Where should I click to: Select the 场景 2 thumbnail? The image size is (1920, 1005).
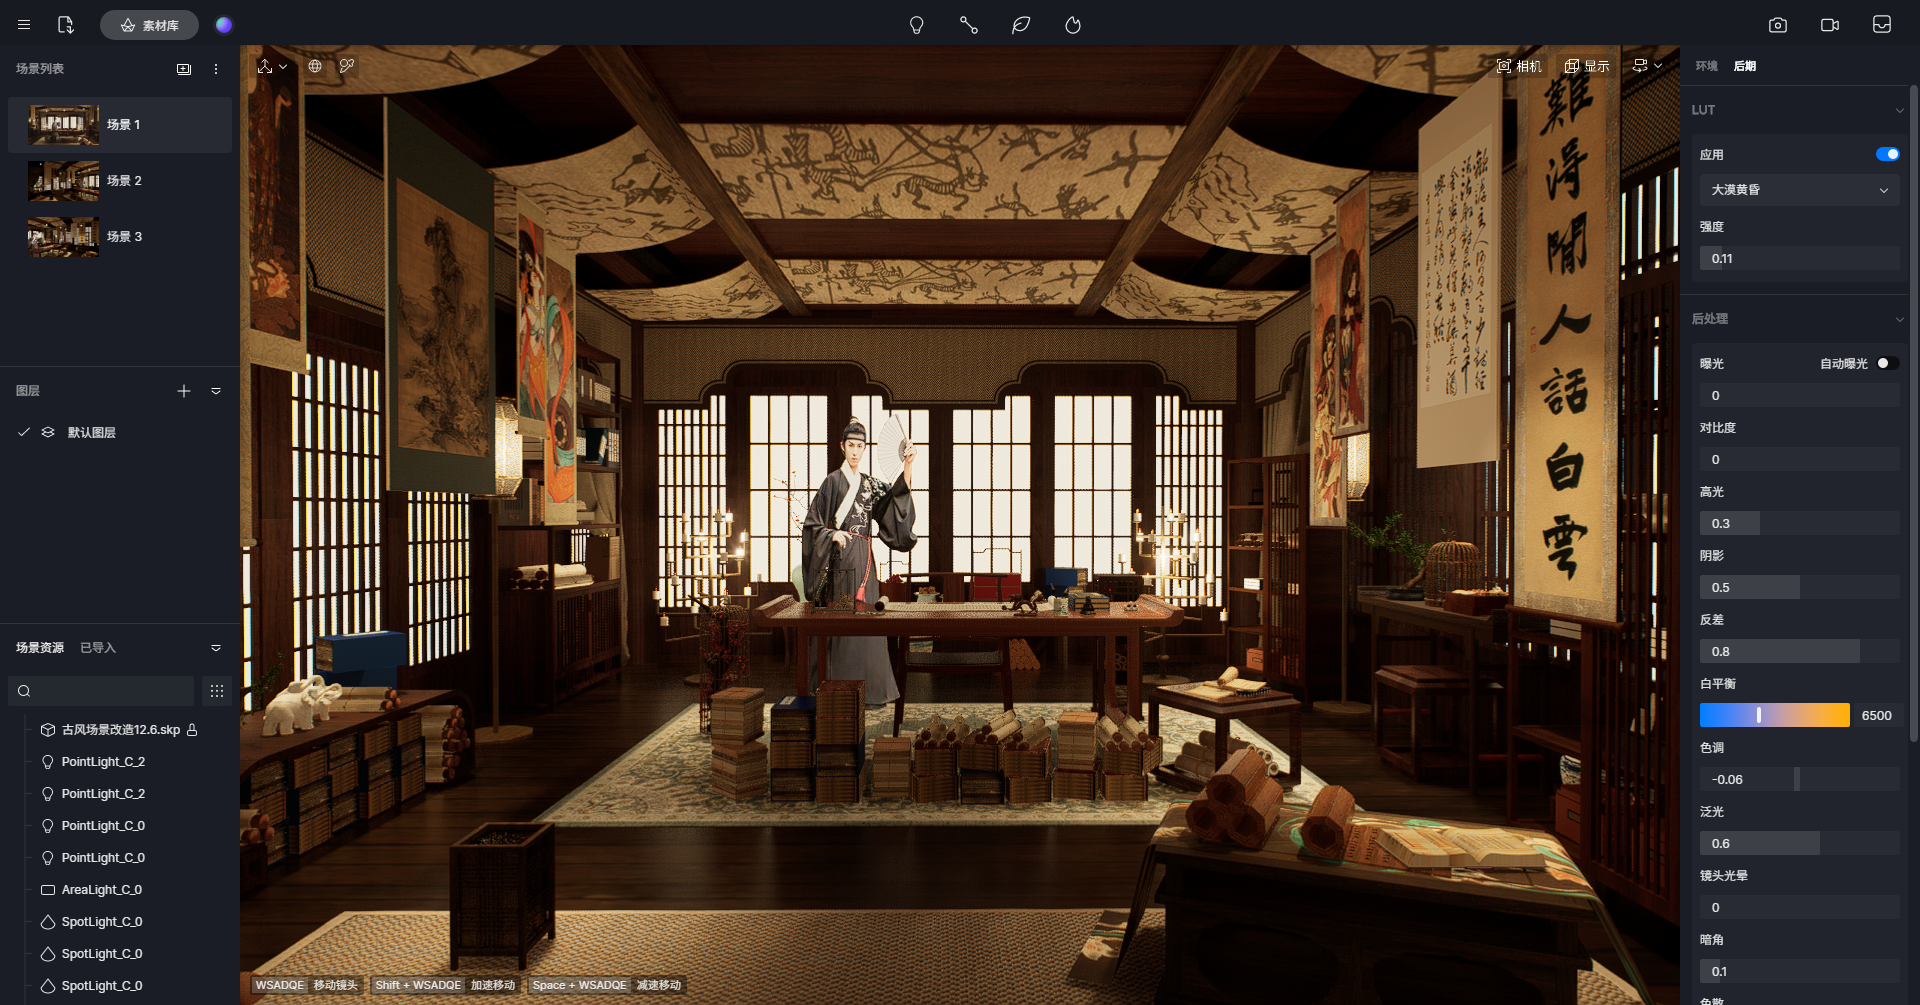coord(64,181)
